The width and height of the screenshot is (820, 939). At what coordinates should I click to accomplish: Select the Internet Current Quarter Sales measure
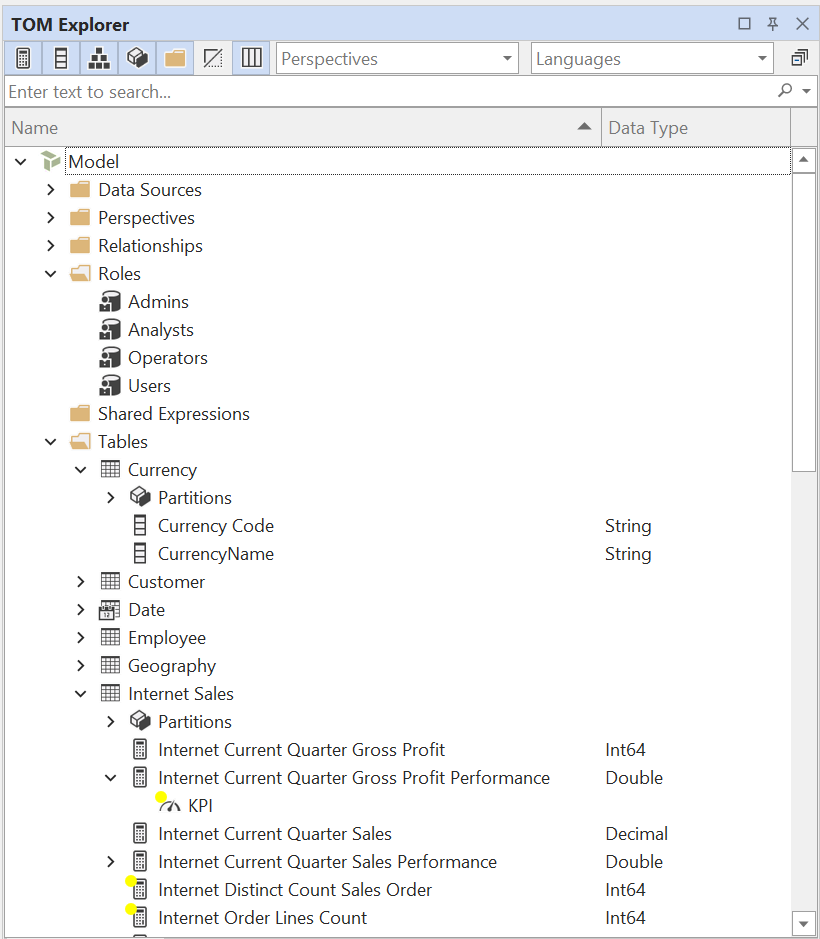pyautogui.click(x=274, y=834)
